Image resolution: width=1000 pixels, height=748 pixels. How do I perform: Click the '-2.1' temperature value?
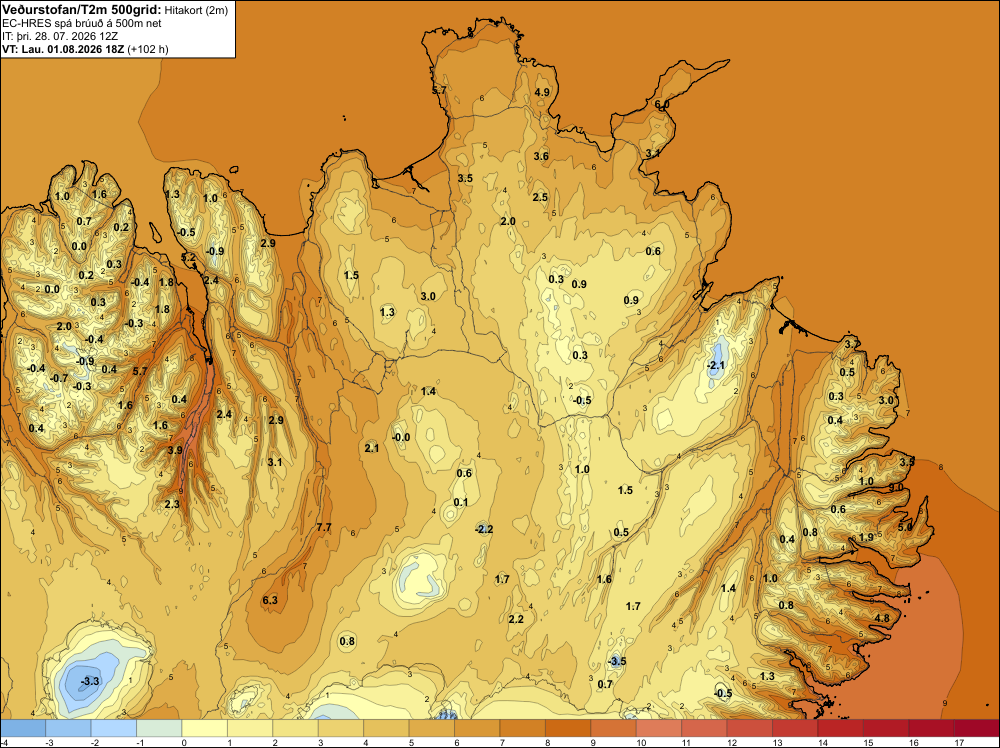point(716,365)
